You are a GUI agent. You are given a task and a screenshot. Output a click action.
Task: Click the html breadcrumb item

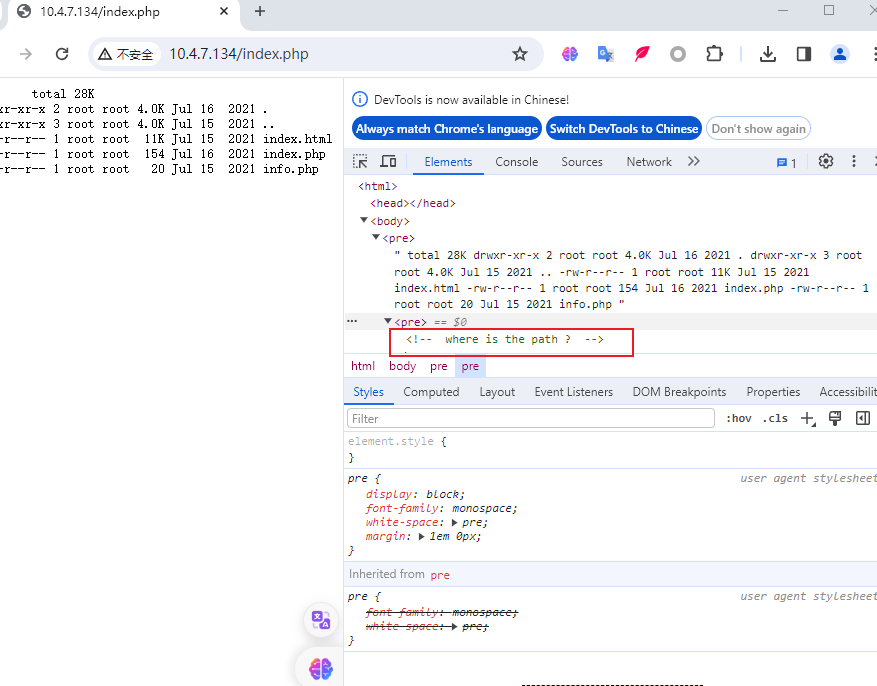pyautogui.click(x=363, y=366)
